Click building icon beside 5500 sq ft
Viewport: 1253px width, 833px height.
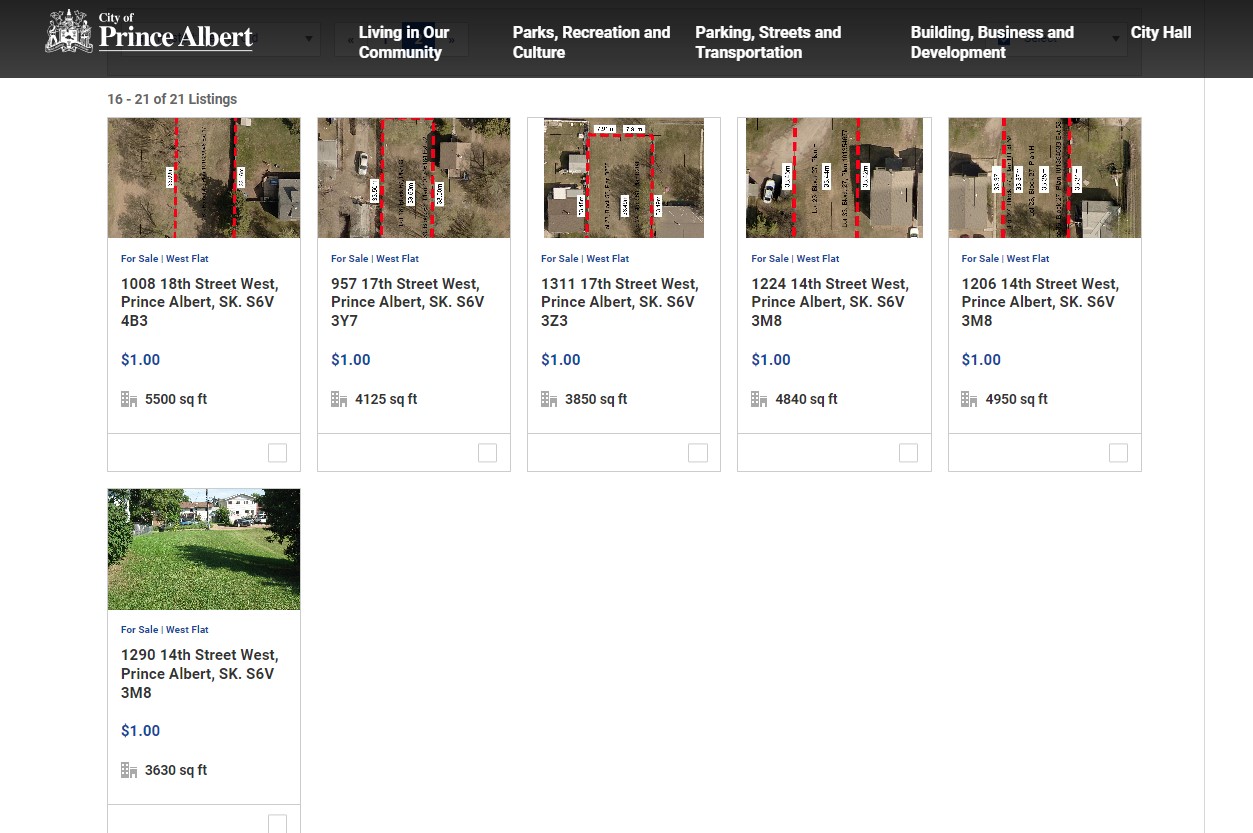click(129, 399)
